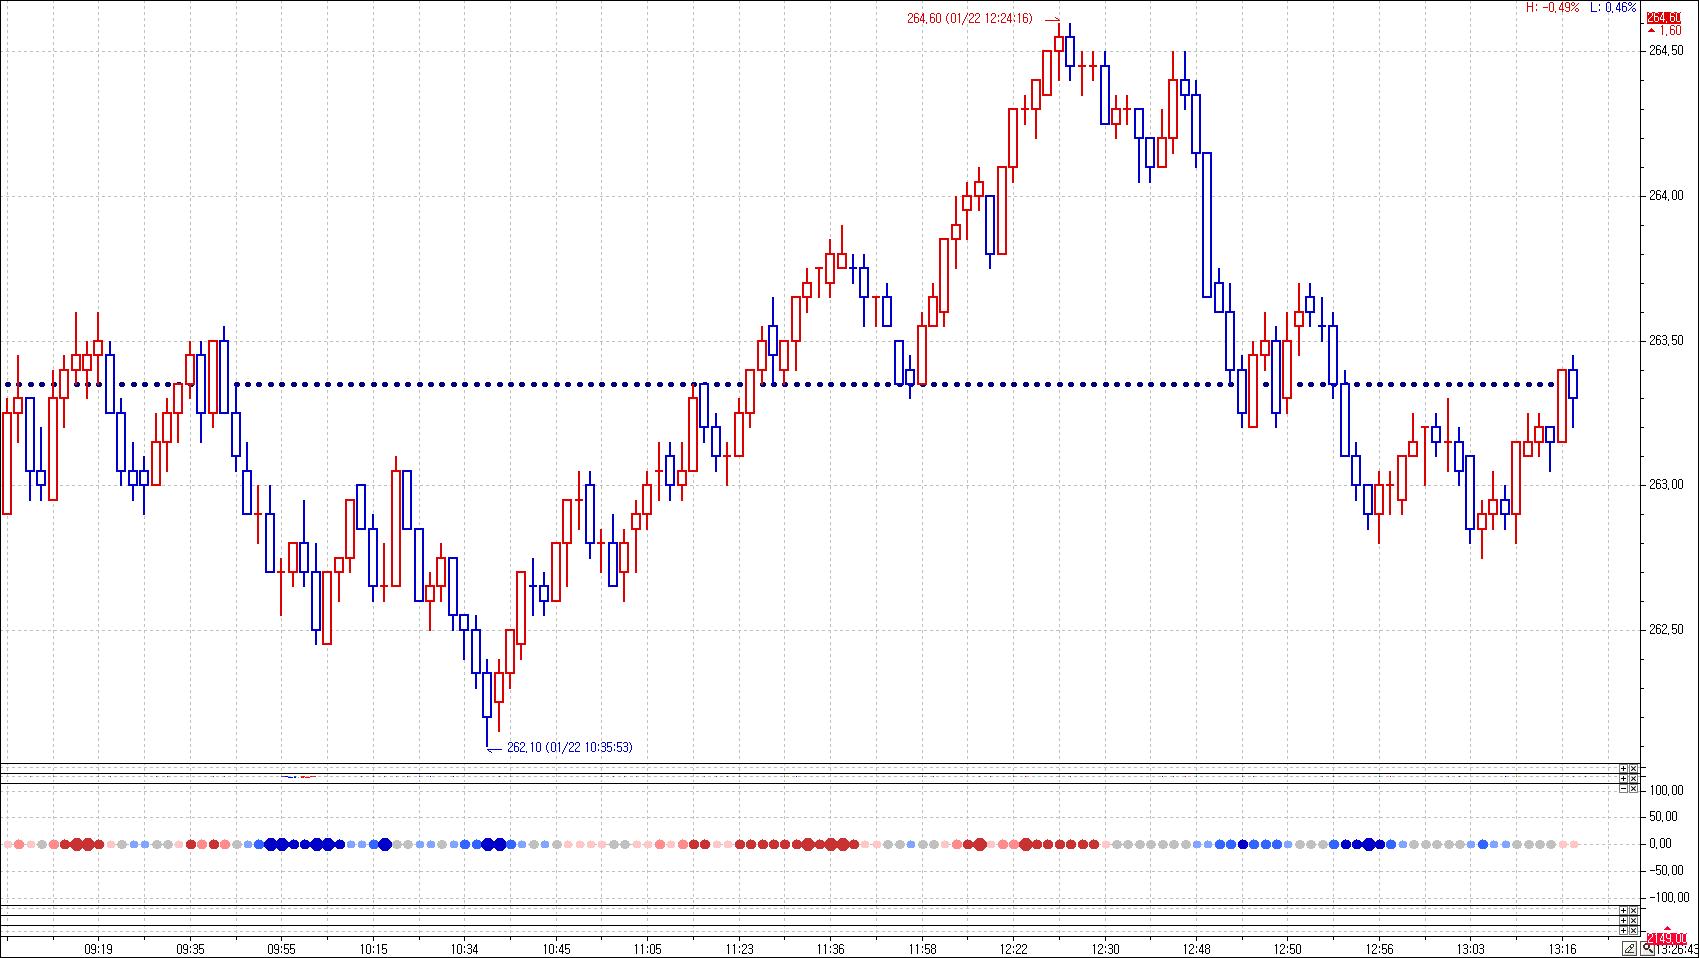Viewport: 1699px width, 958px height.
Task: Close the bottommost collapsed panel above the time axis
Action: point(1633,931)
